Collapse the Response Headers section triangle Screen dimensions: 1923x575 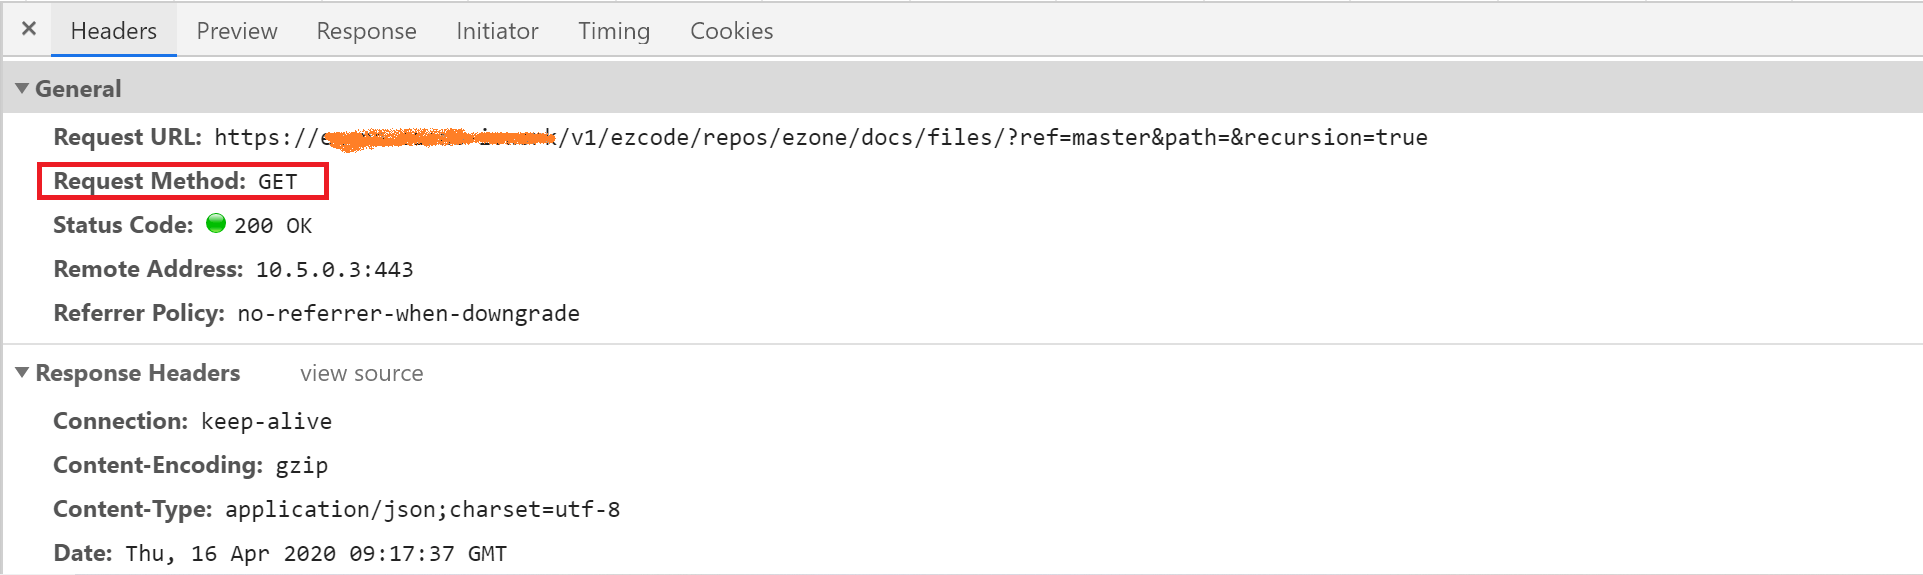(22, 373)
